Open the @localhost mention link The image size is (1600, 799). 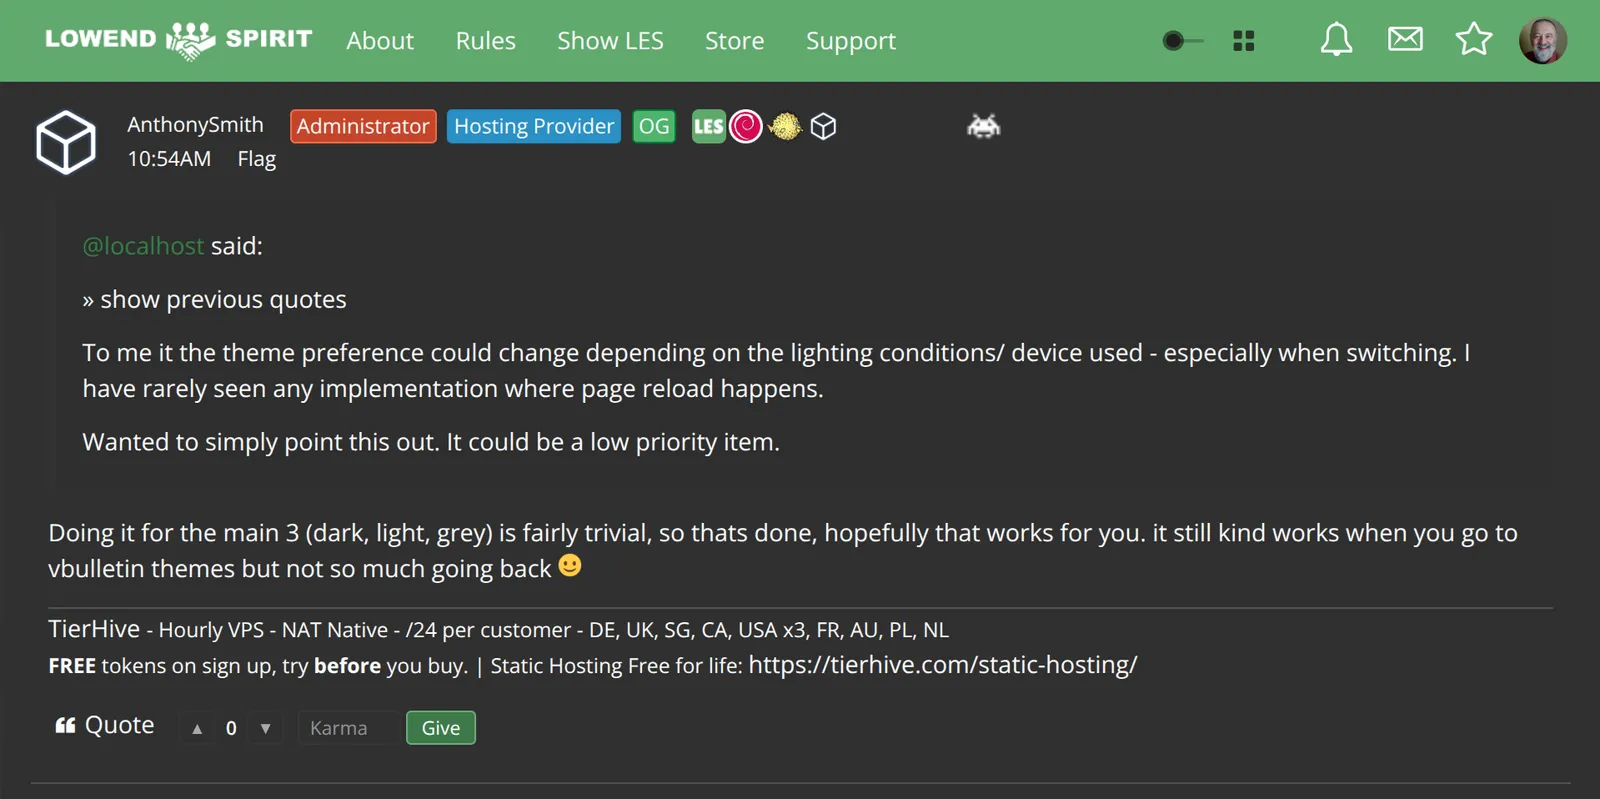143,246
